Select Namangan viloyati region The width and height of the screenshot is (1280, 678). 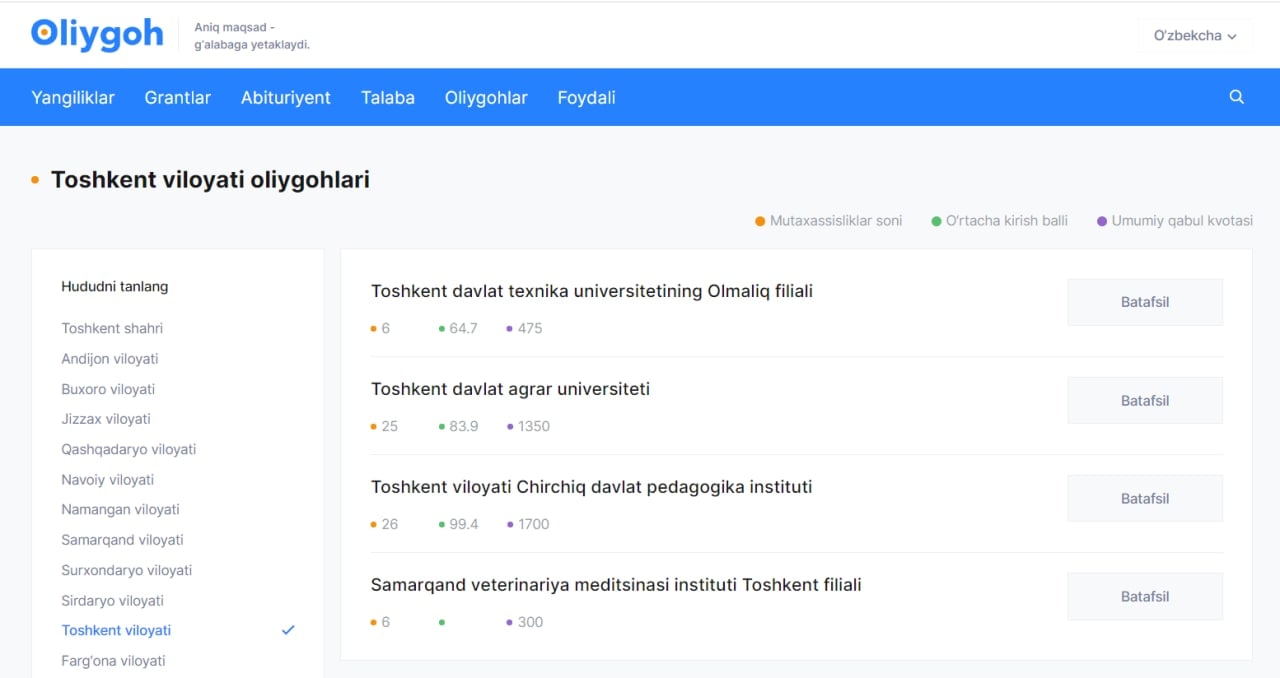coord(120,509)
